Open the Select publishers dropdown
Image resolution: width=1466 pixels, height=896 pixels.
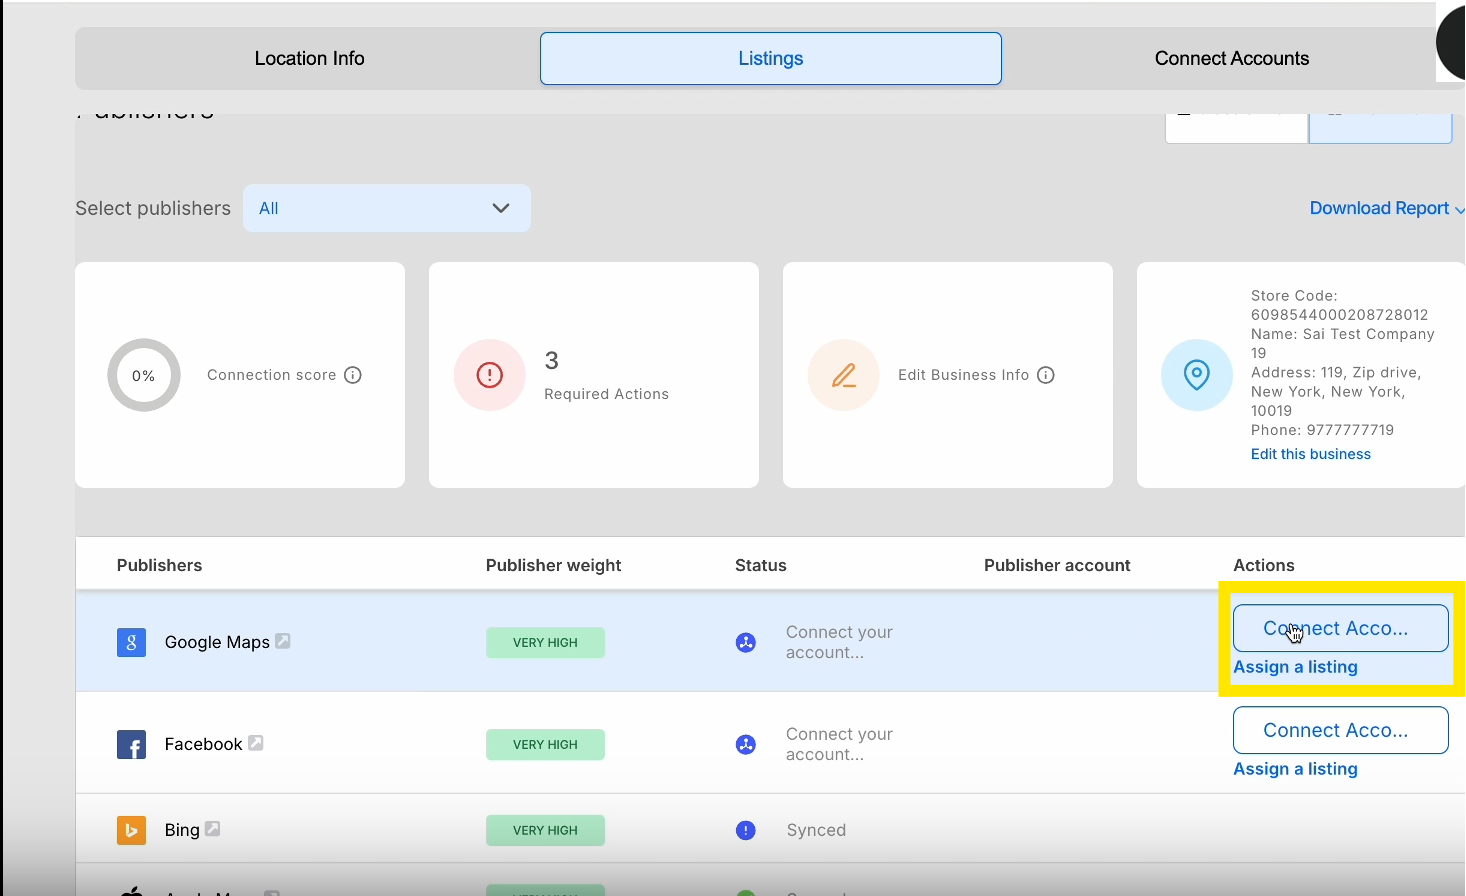386,208
